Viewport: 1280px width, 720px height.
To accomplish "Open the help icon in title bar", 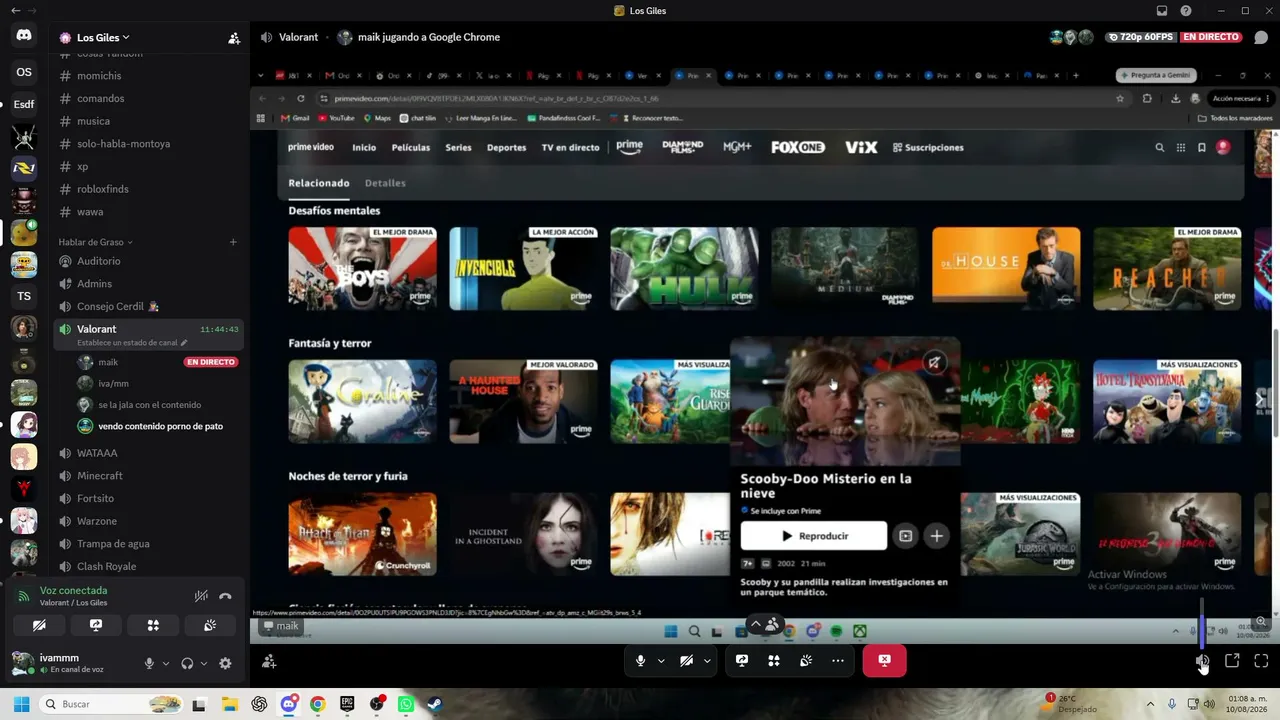I will tap(1186, 11).
